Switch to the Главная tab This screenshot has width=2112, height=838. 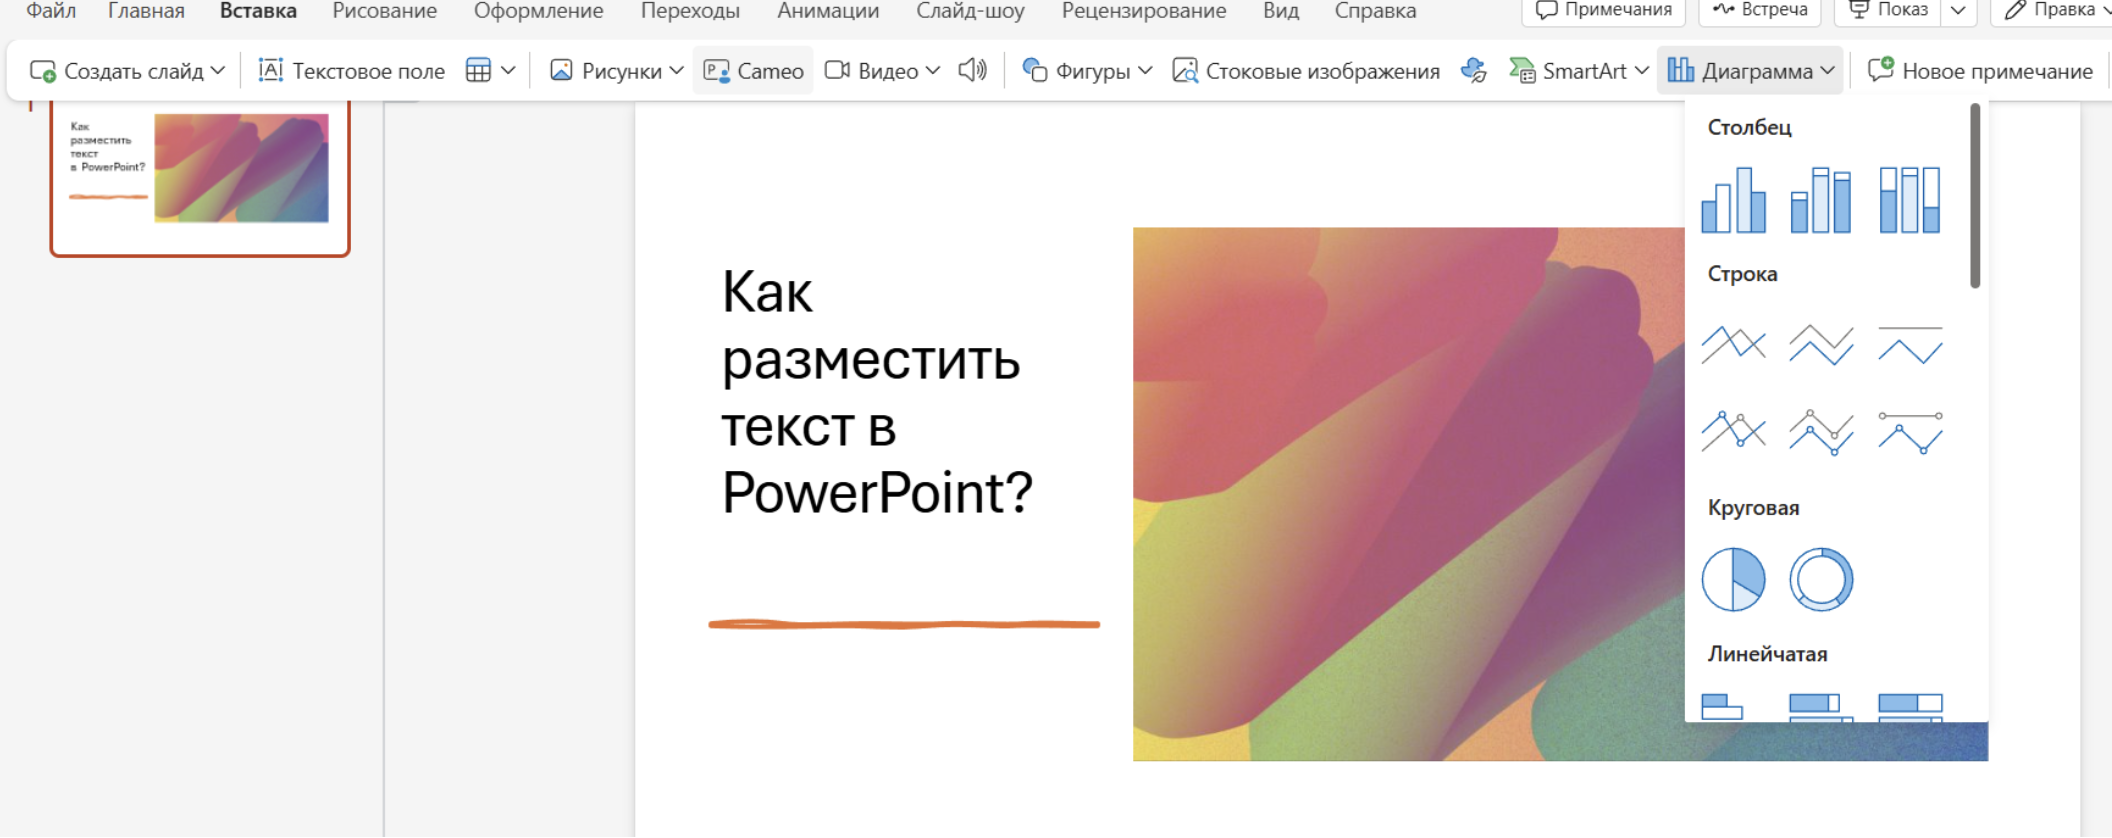(146, 11)
